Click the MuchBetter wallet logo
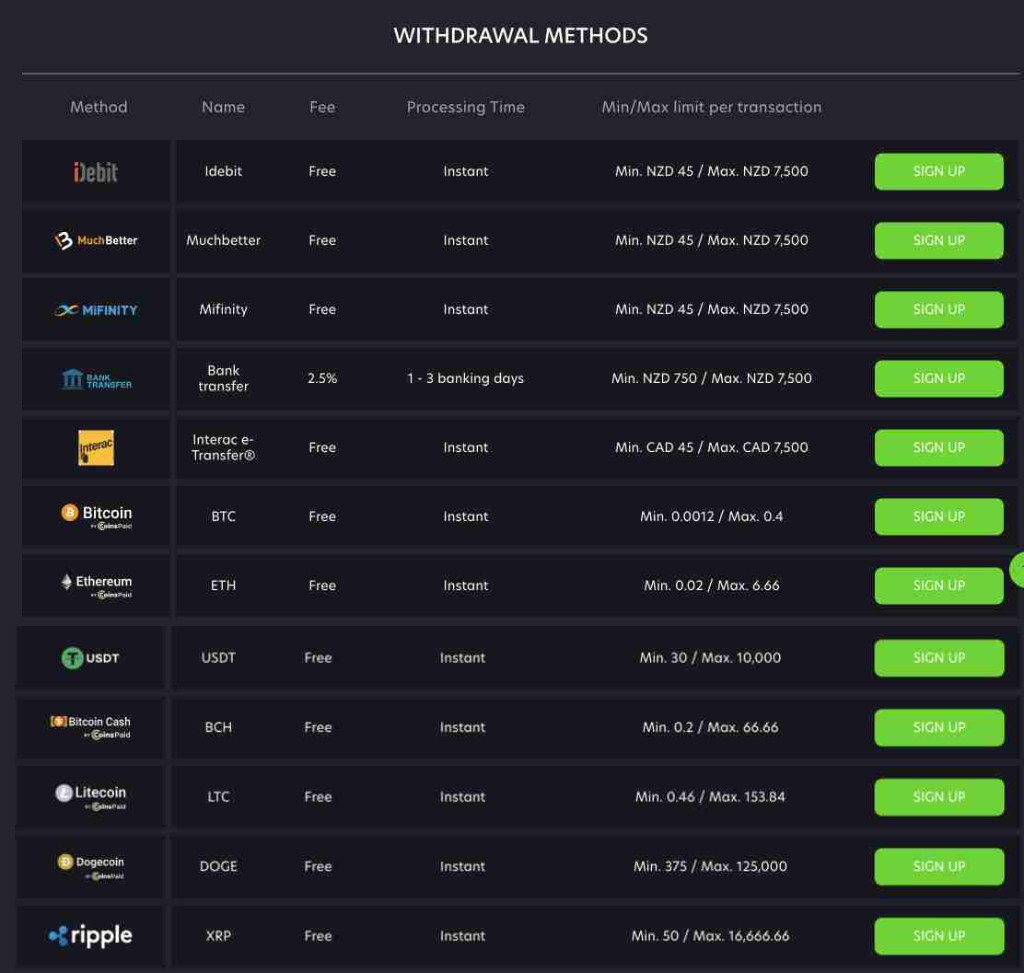 [93, 240]
